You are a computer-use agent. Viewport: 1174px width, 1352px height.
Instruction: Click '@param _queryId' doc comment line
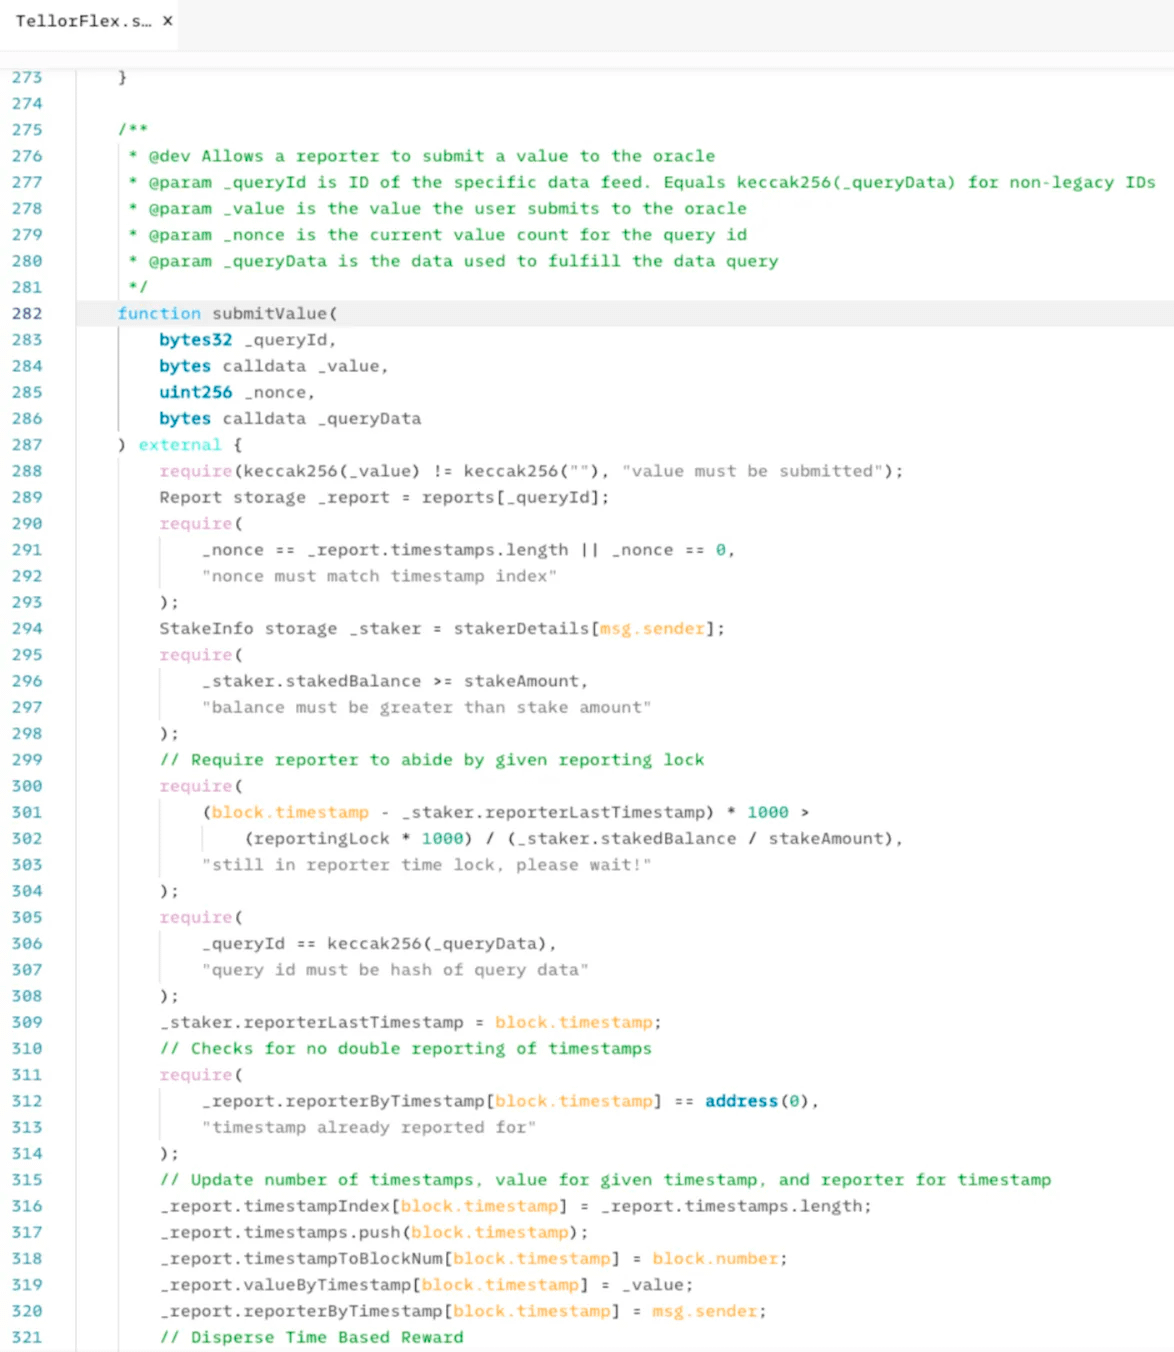[642, 182]
